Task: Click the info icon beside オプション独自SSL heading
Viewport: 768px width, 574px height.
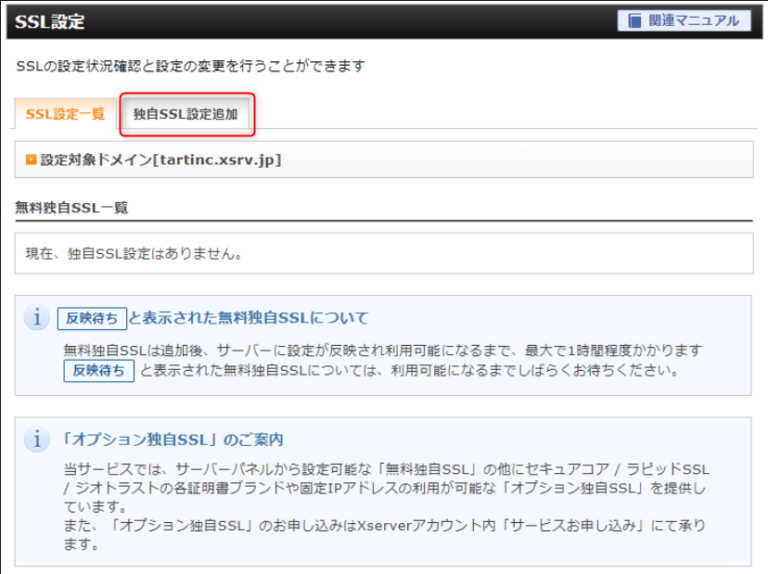Action: tap(37, 439)
